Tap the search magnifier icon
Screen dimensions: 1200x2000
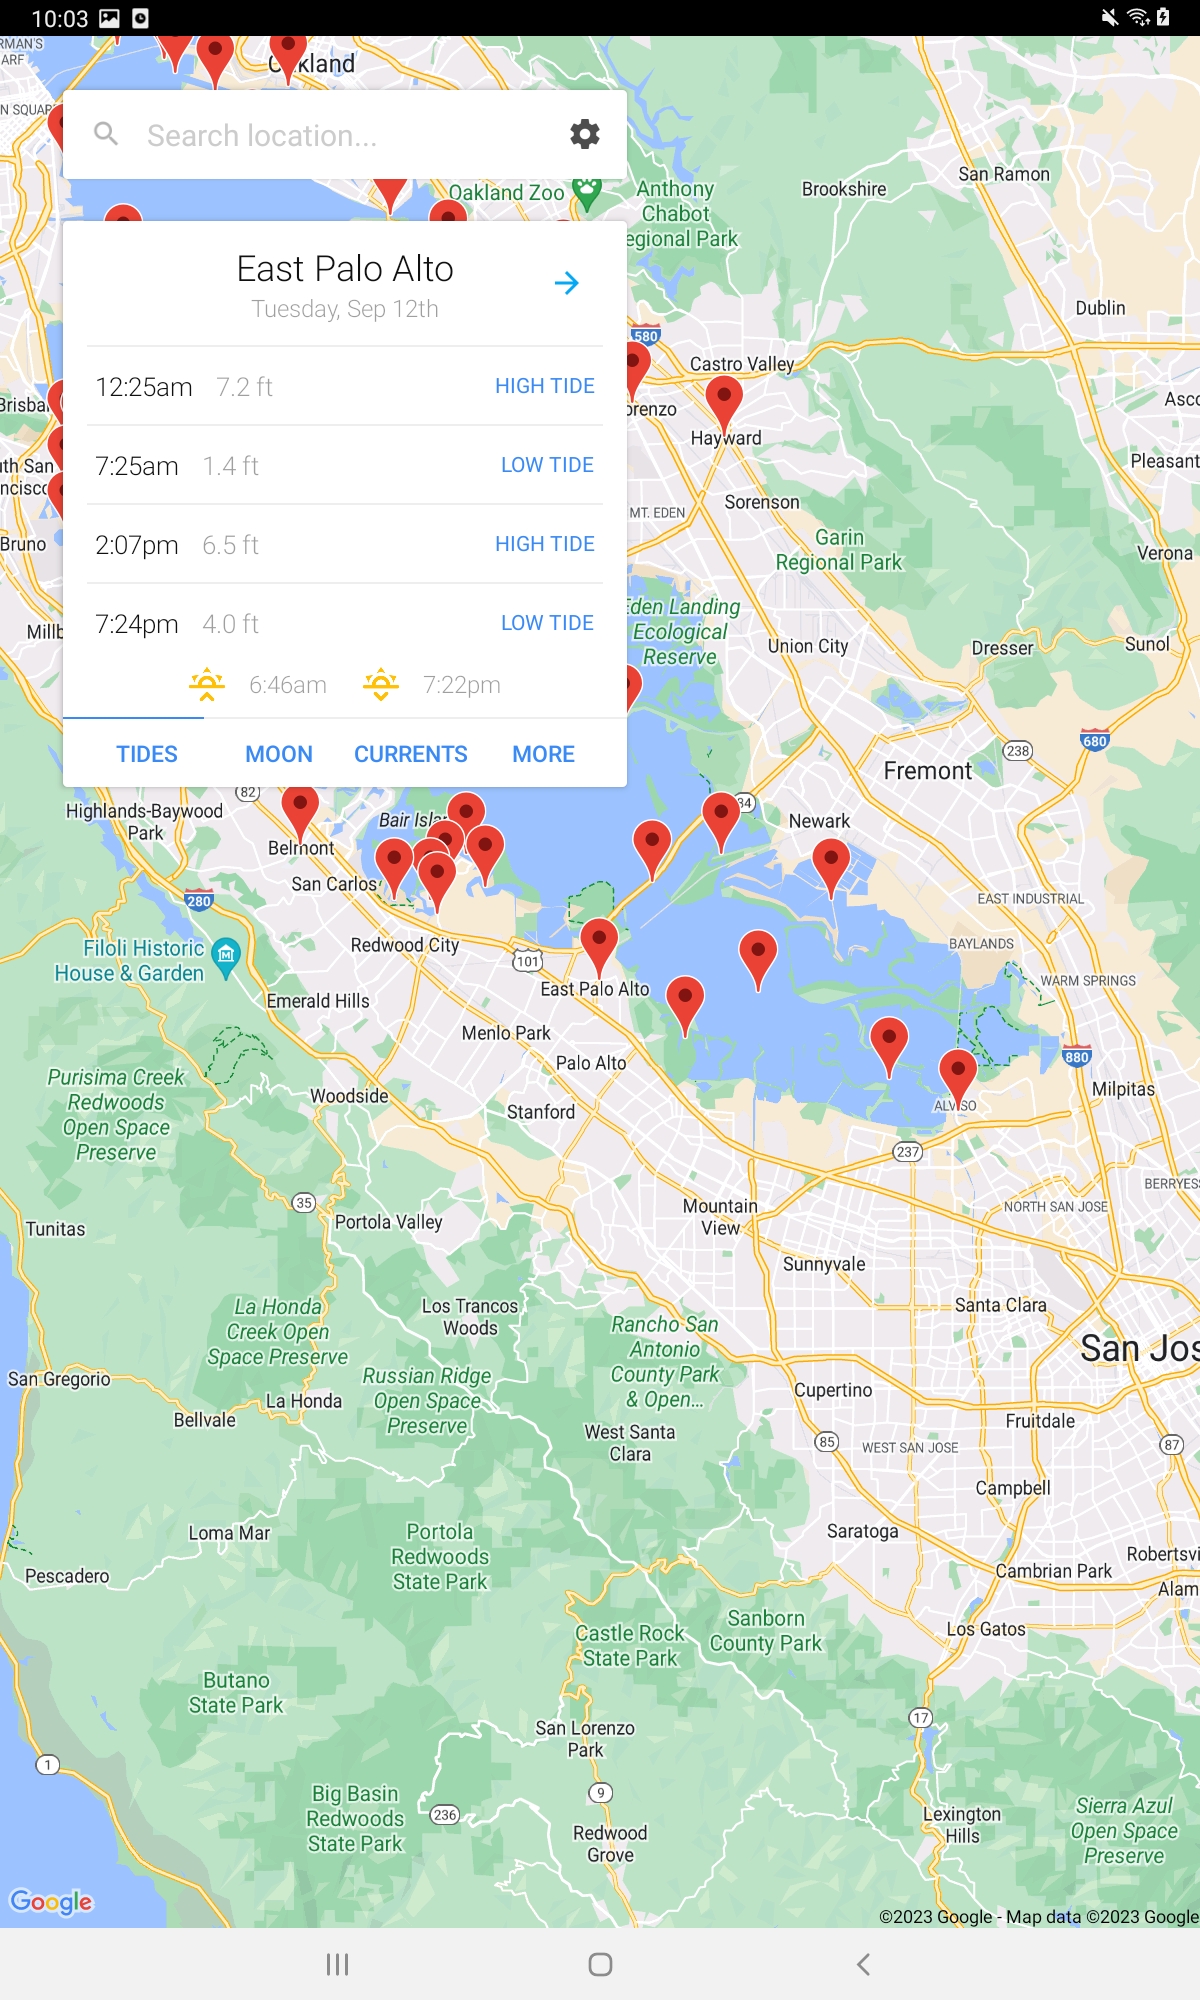tap(106, 134)
